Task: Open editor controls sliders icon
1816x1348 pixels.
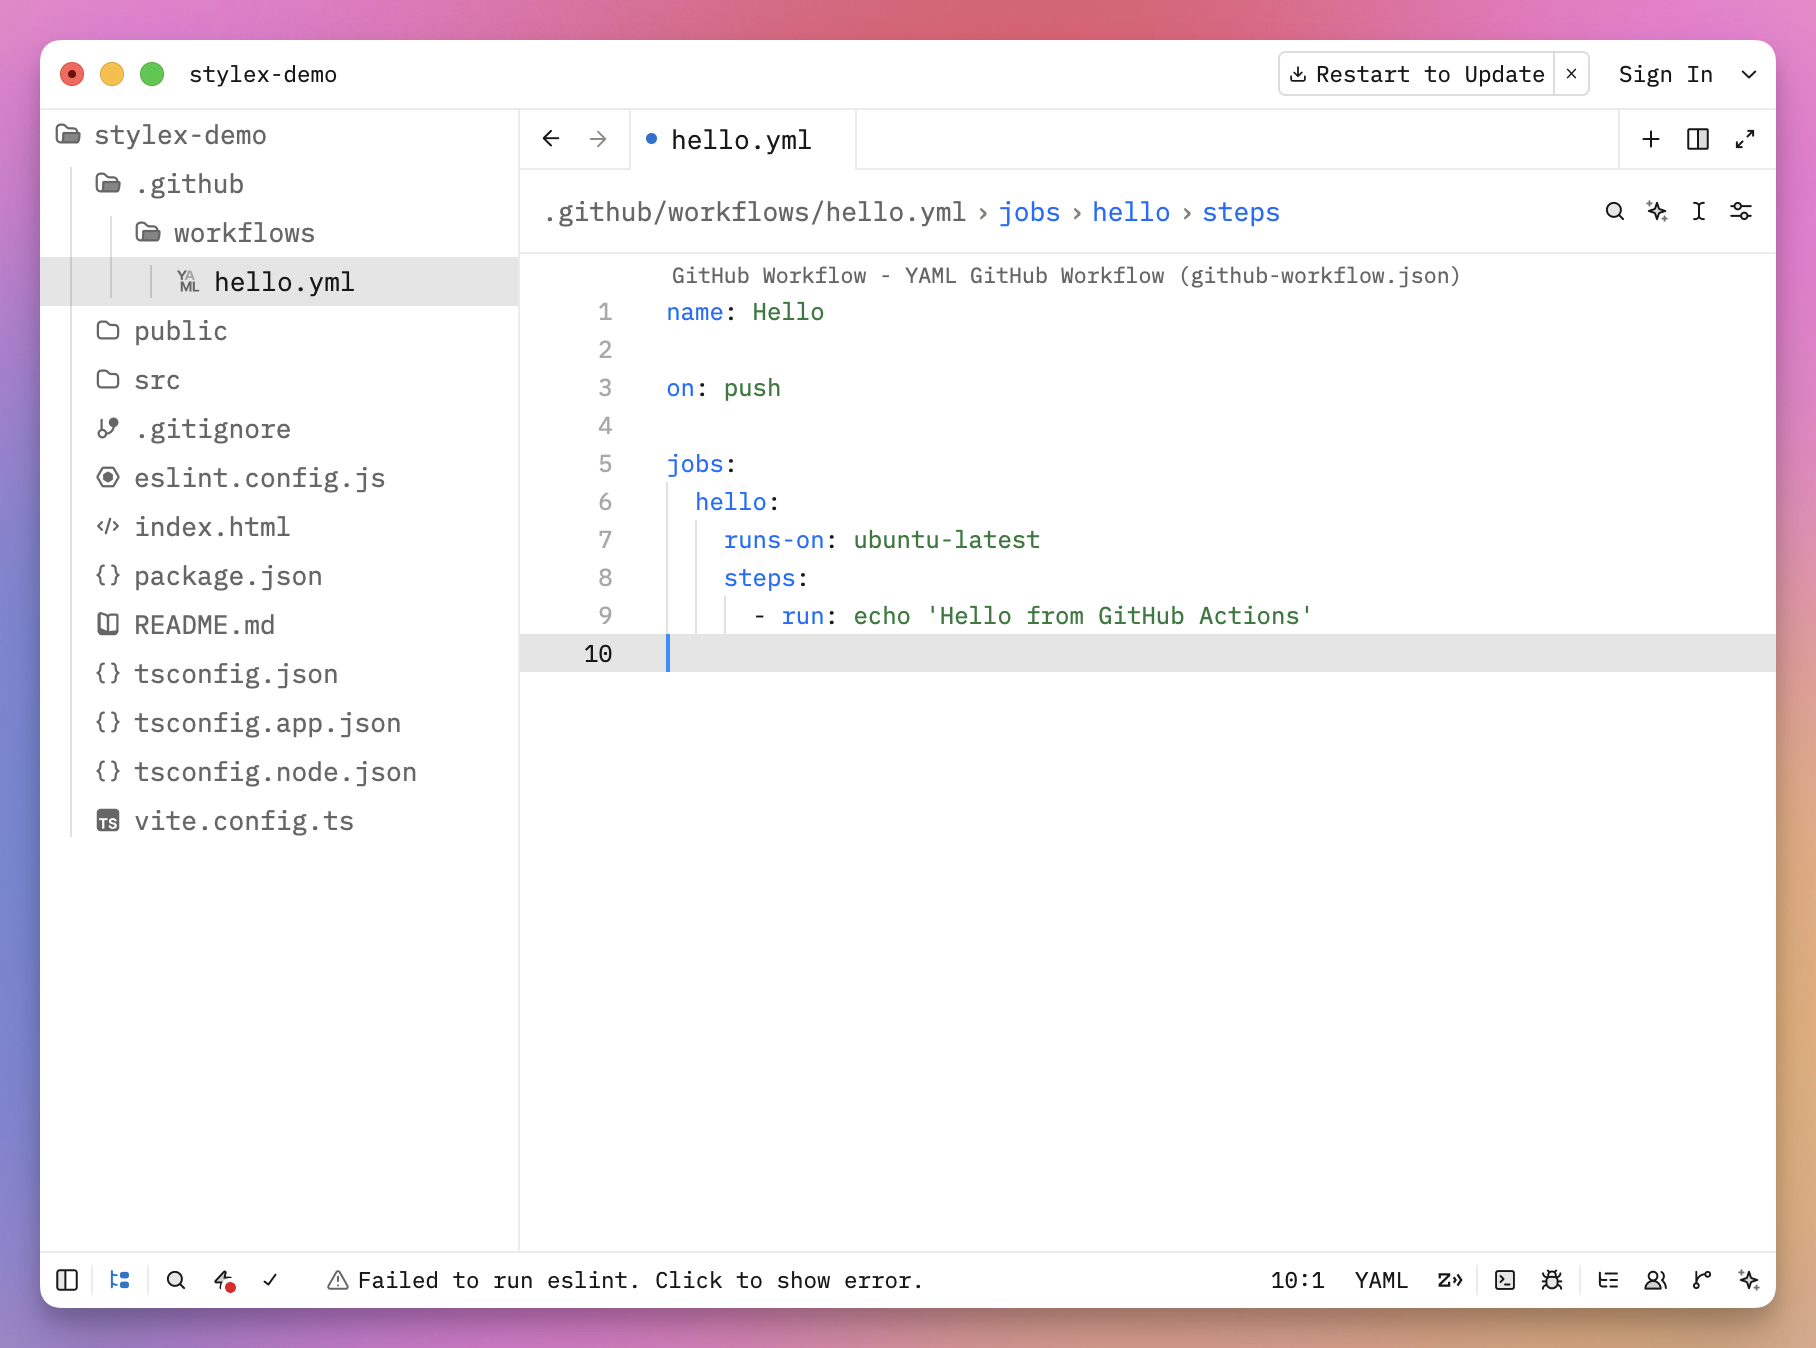Action: click(x=1741, y=211)
